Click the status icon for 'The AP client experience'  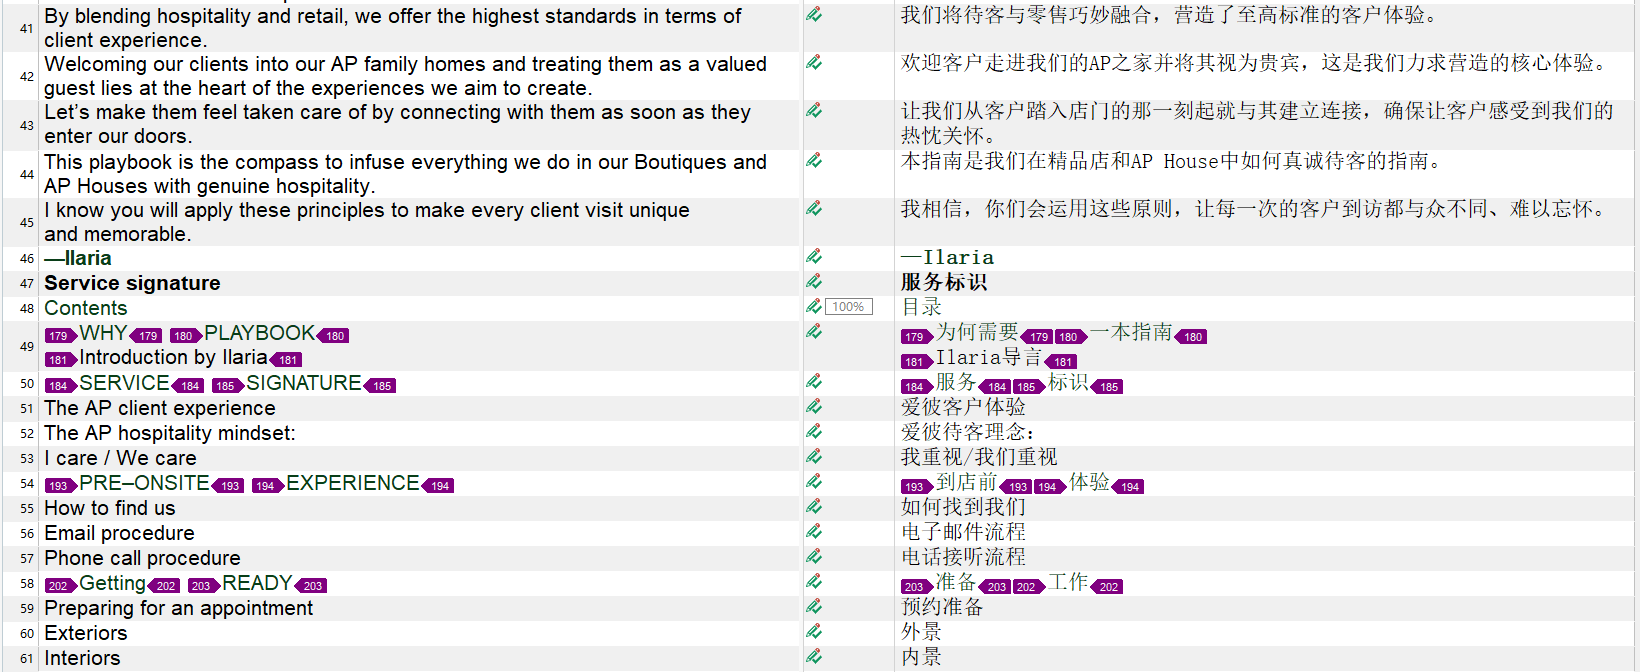[814, 406]
